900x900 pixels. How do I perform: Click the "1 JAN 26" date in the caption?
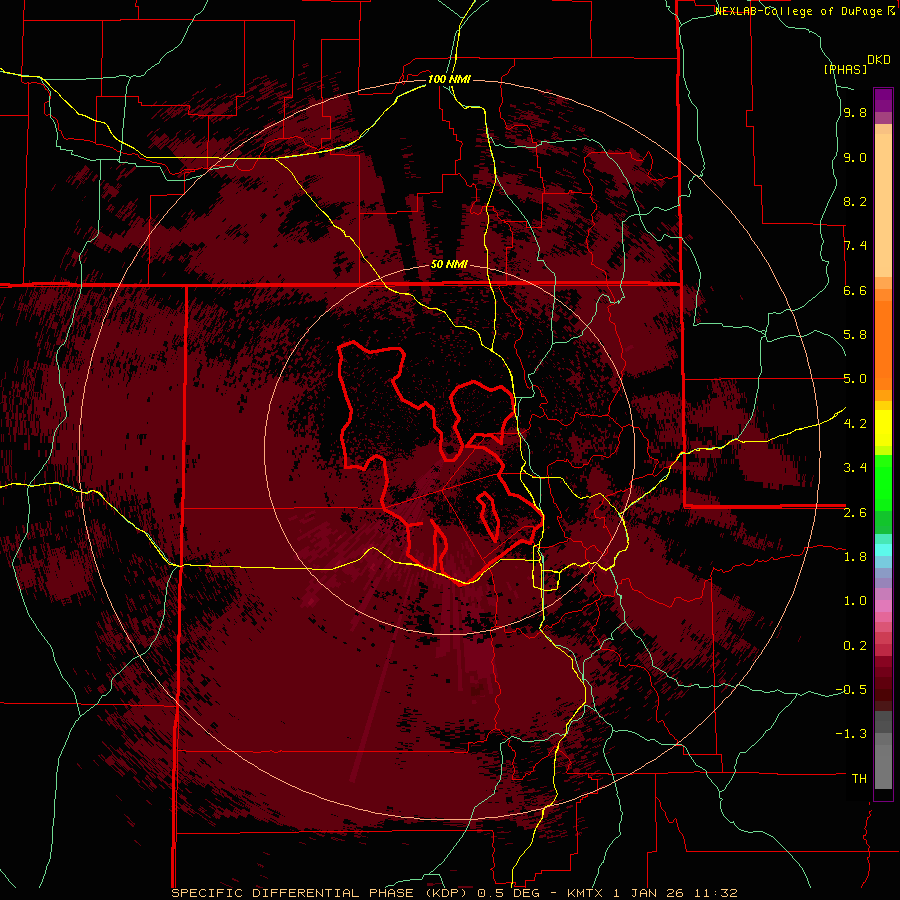[x=649, y=893]
